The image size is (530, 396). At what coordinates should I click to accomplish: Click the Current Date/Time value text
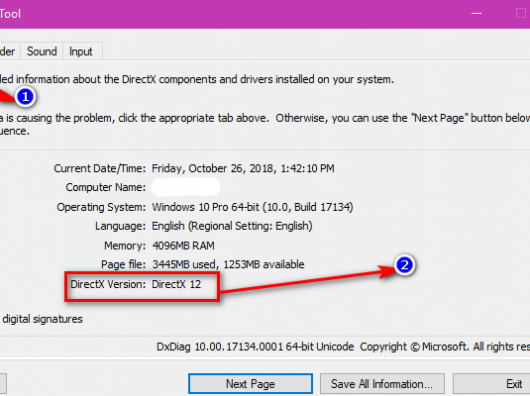click(243, 168)
